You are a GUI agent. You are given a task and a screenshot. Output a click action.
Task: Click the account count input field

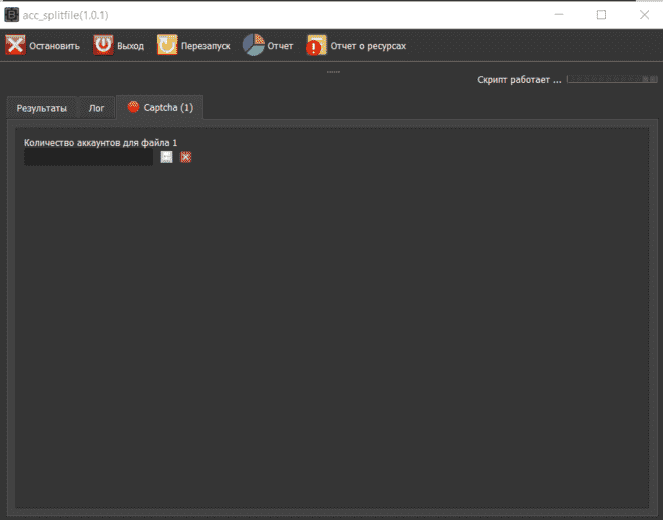click(x=88, y=157)
